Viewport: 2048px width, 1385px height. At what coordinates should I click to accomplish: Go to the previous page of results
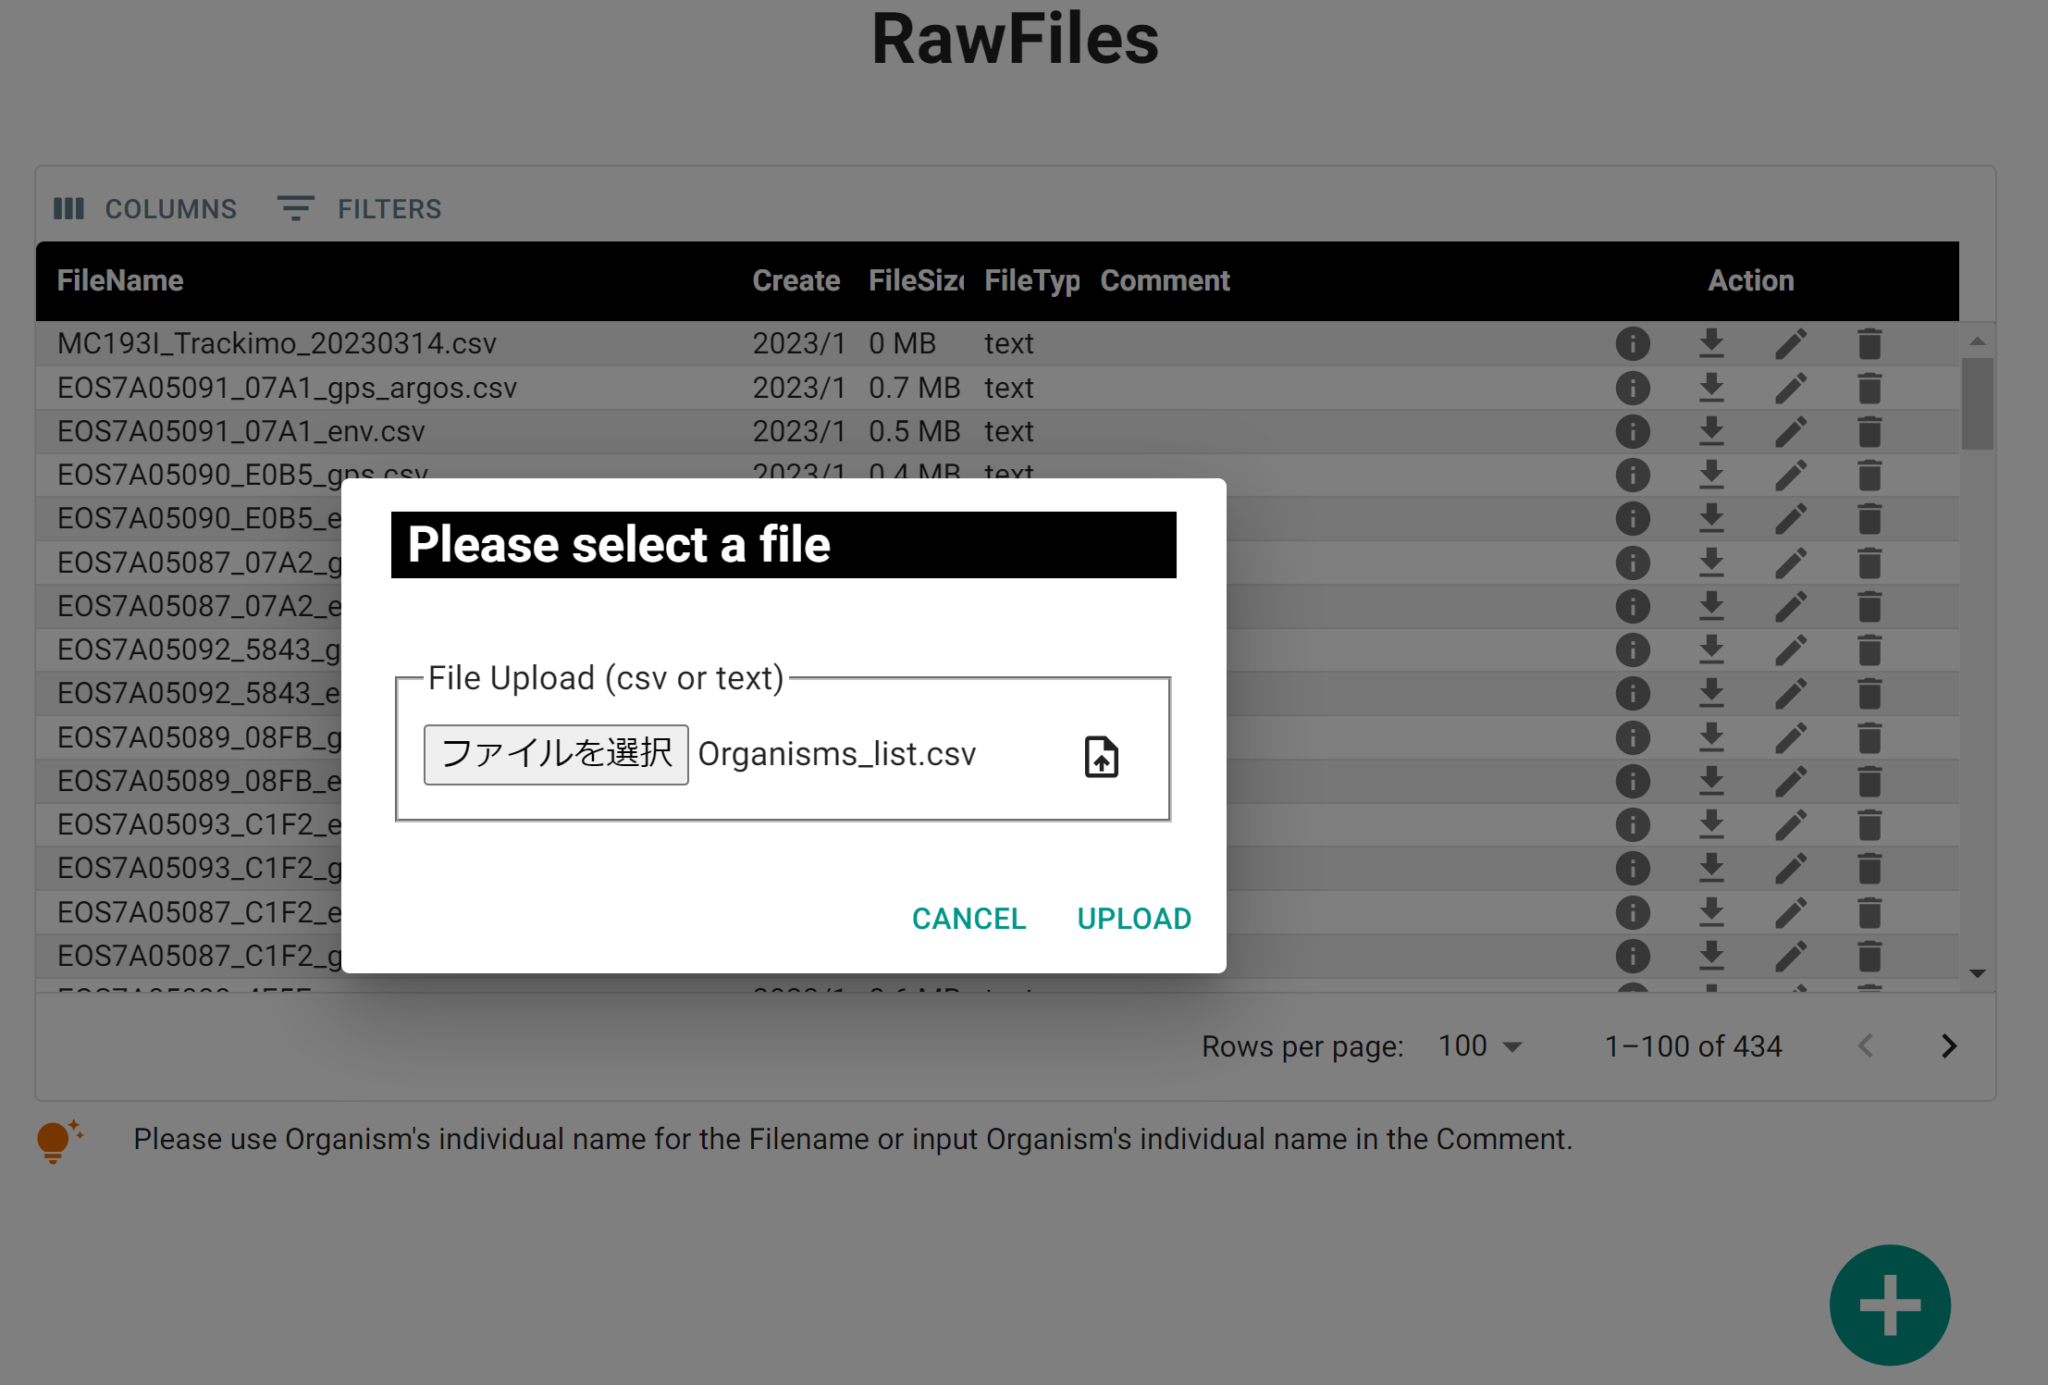1865,1046
